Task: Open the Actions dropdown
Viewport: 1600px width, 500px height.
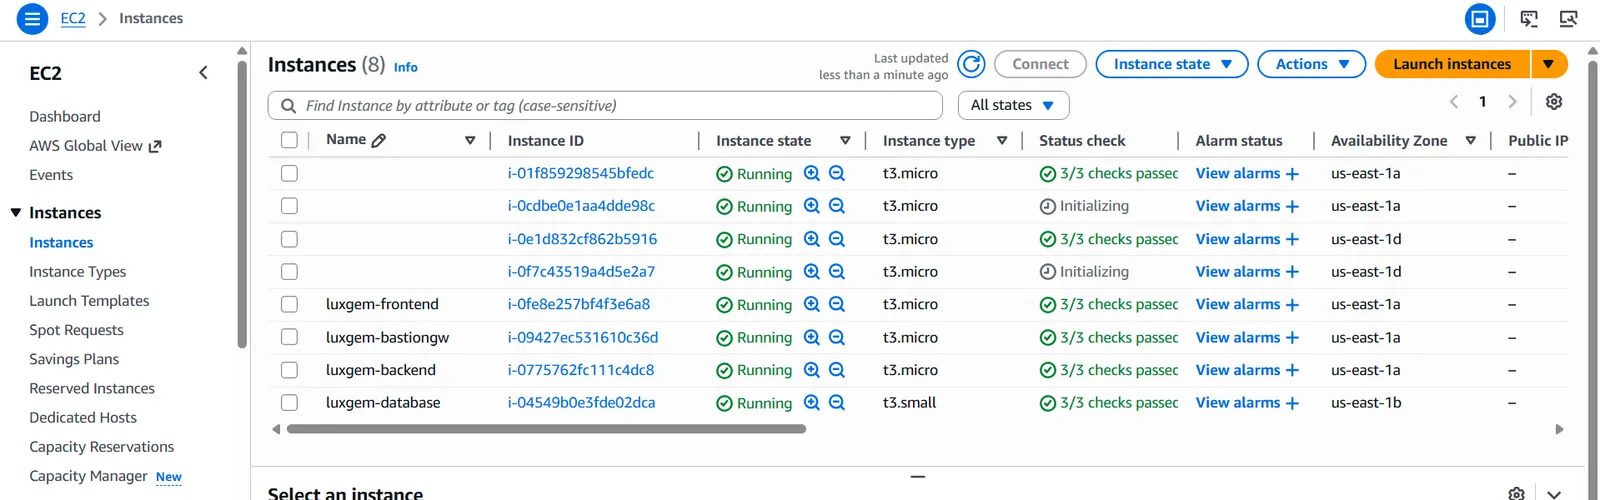Action: (x=1311, y=64)
